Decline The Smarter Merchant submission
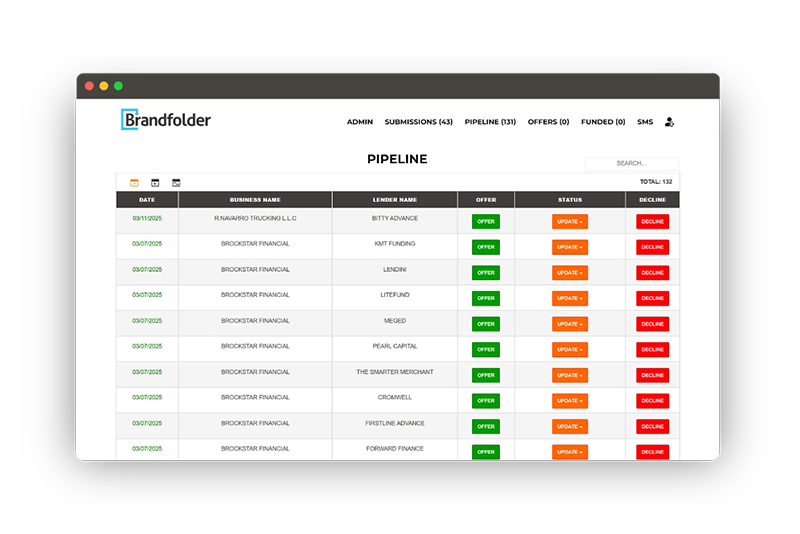 coord(653,375)
